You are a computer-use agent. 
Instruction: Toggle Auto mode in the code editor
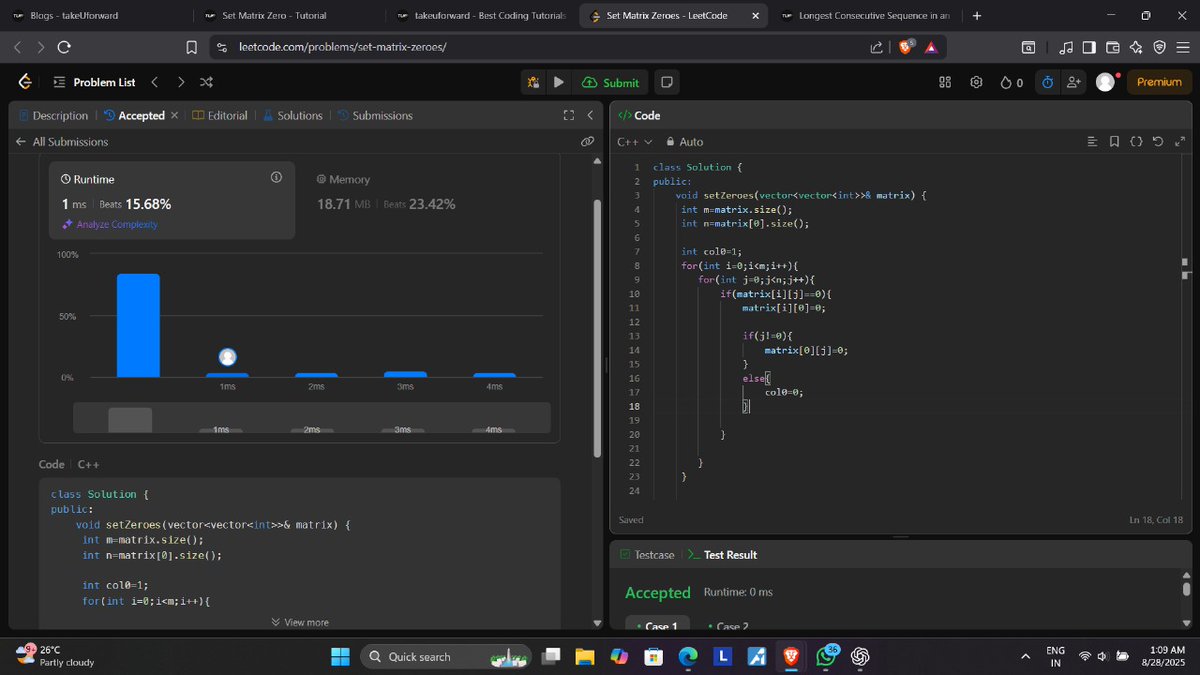(687, 141)
